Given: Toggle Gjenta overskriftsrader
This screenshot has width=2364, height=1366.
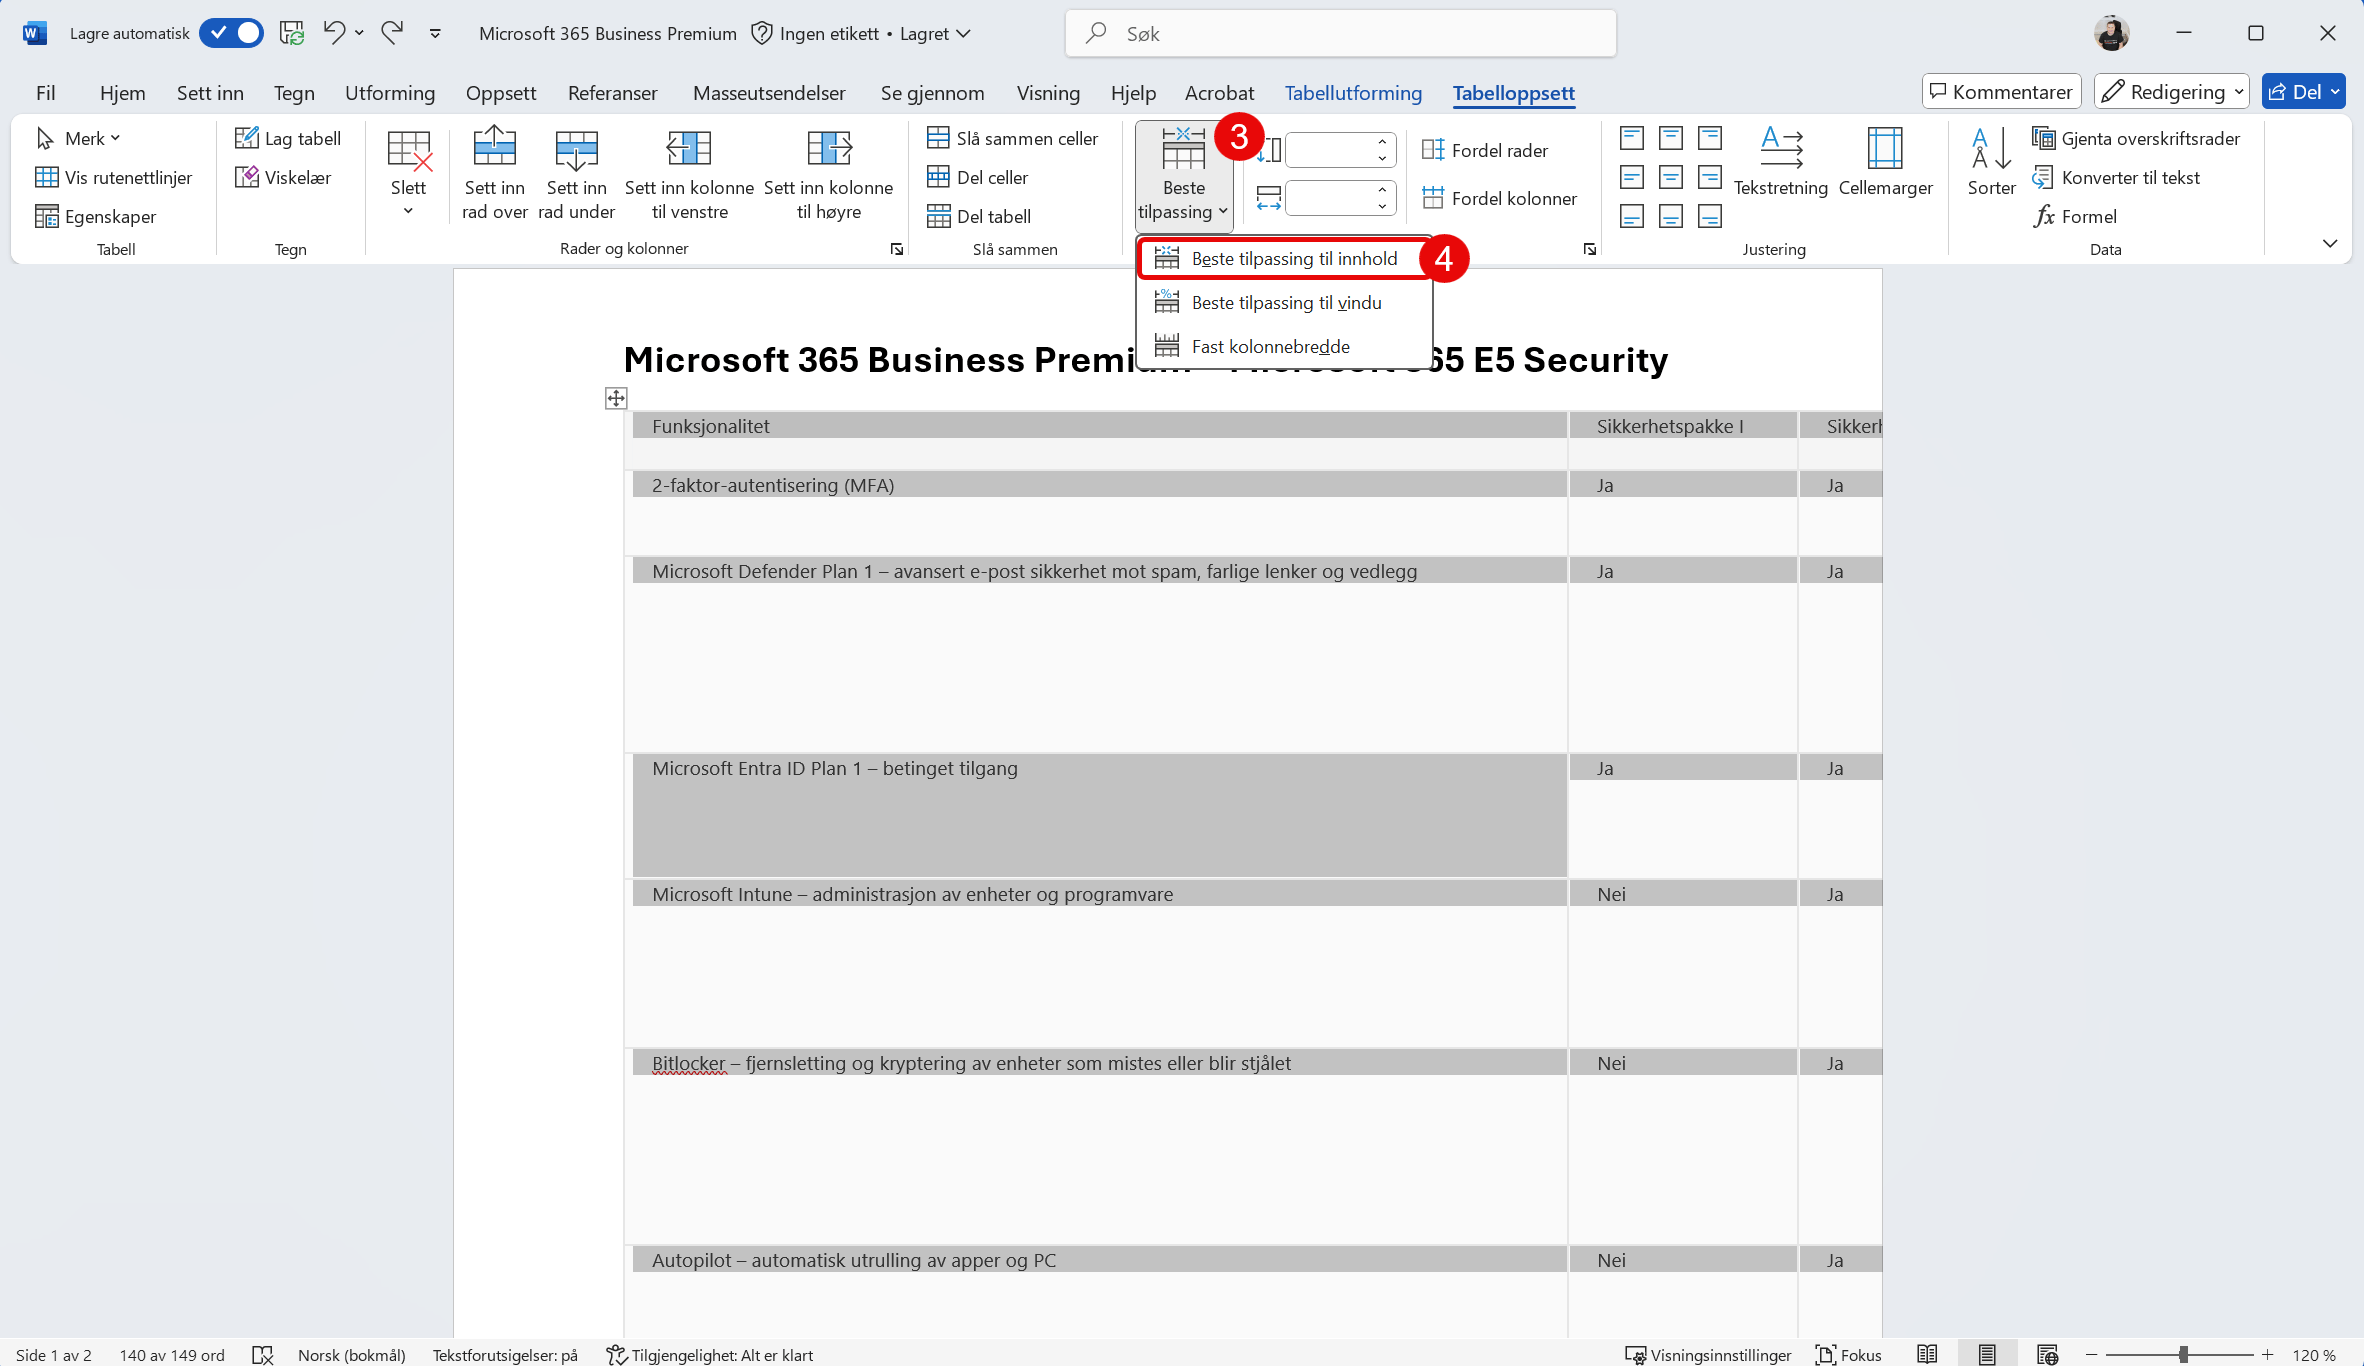Looking at the screenshot, I should click(x=2136, y=138).
